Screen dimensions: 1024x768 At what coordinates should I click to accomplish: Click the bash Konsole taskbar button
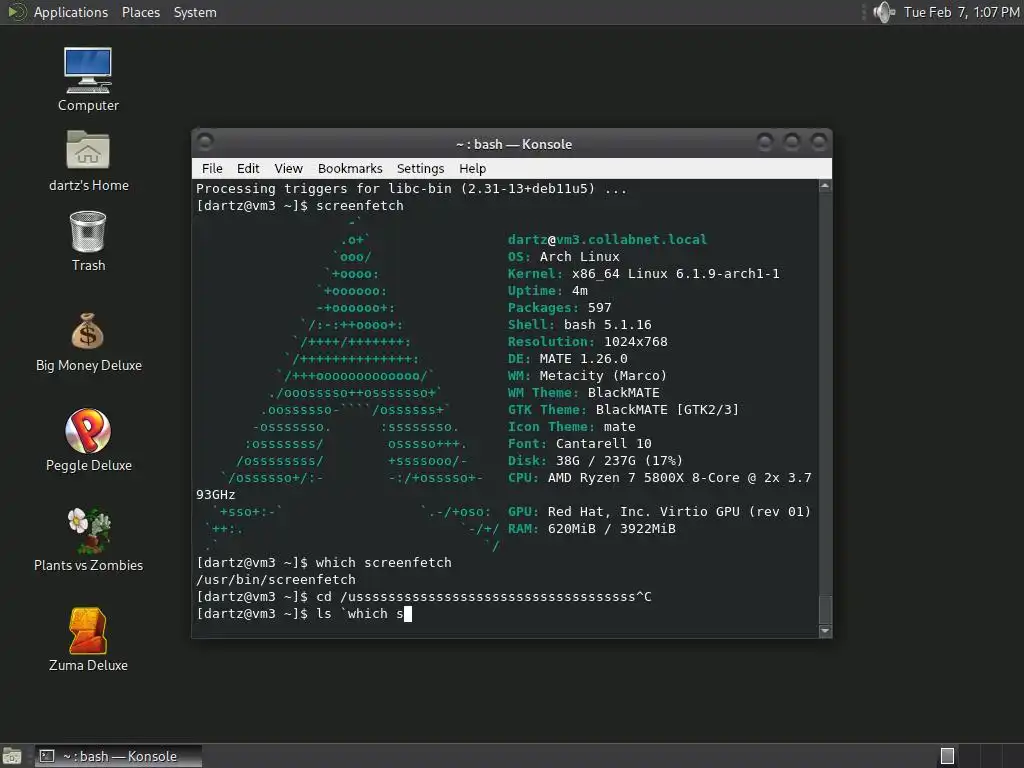pyautogui.click(x=118, y=756)
